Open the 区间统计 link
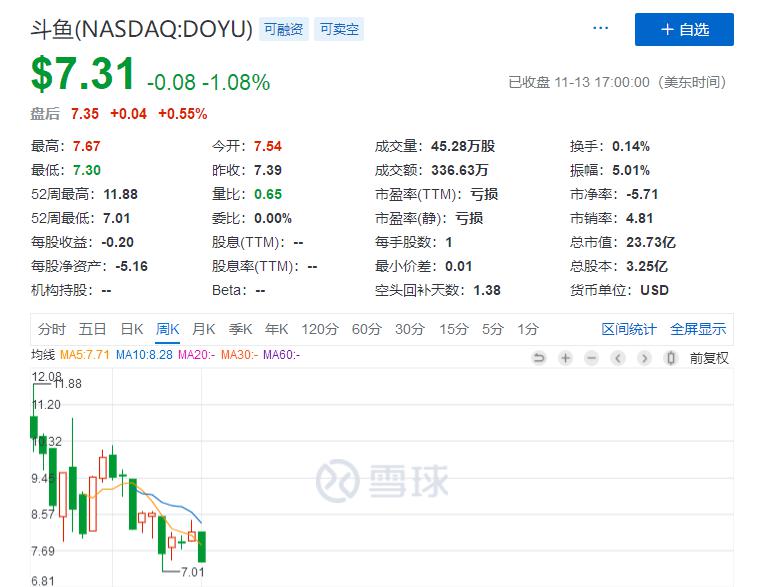The height and width of the screenshot is (587, 761). point(629,329)
